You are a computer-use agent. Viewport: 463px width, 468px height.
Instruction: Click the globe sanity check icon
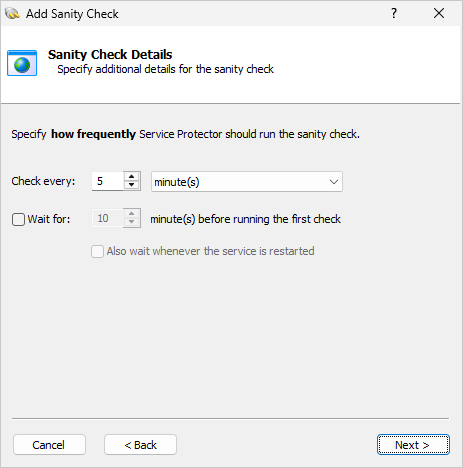pyautogui.click(x=22, y=63)
